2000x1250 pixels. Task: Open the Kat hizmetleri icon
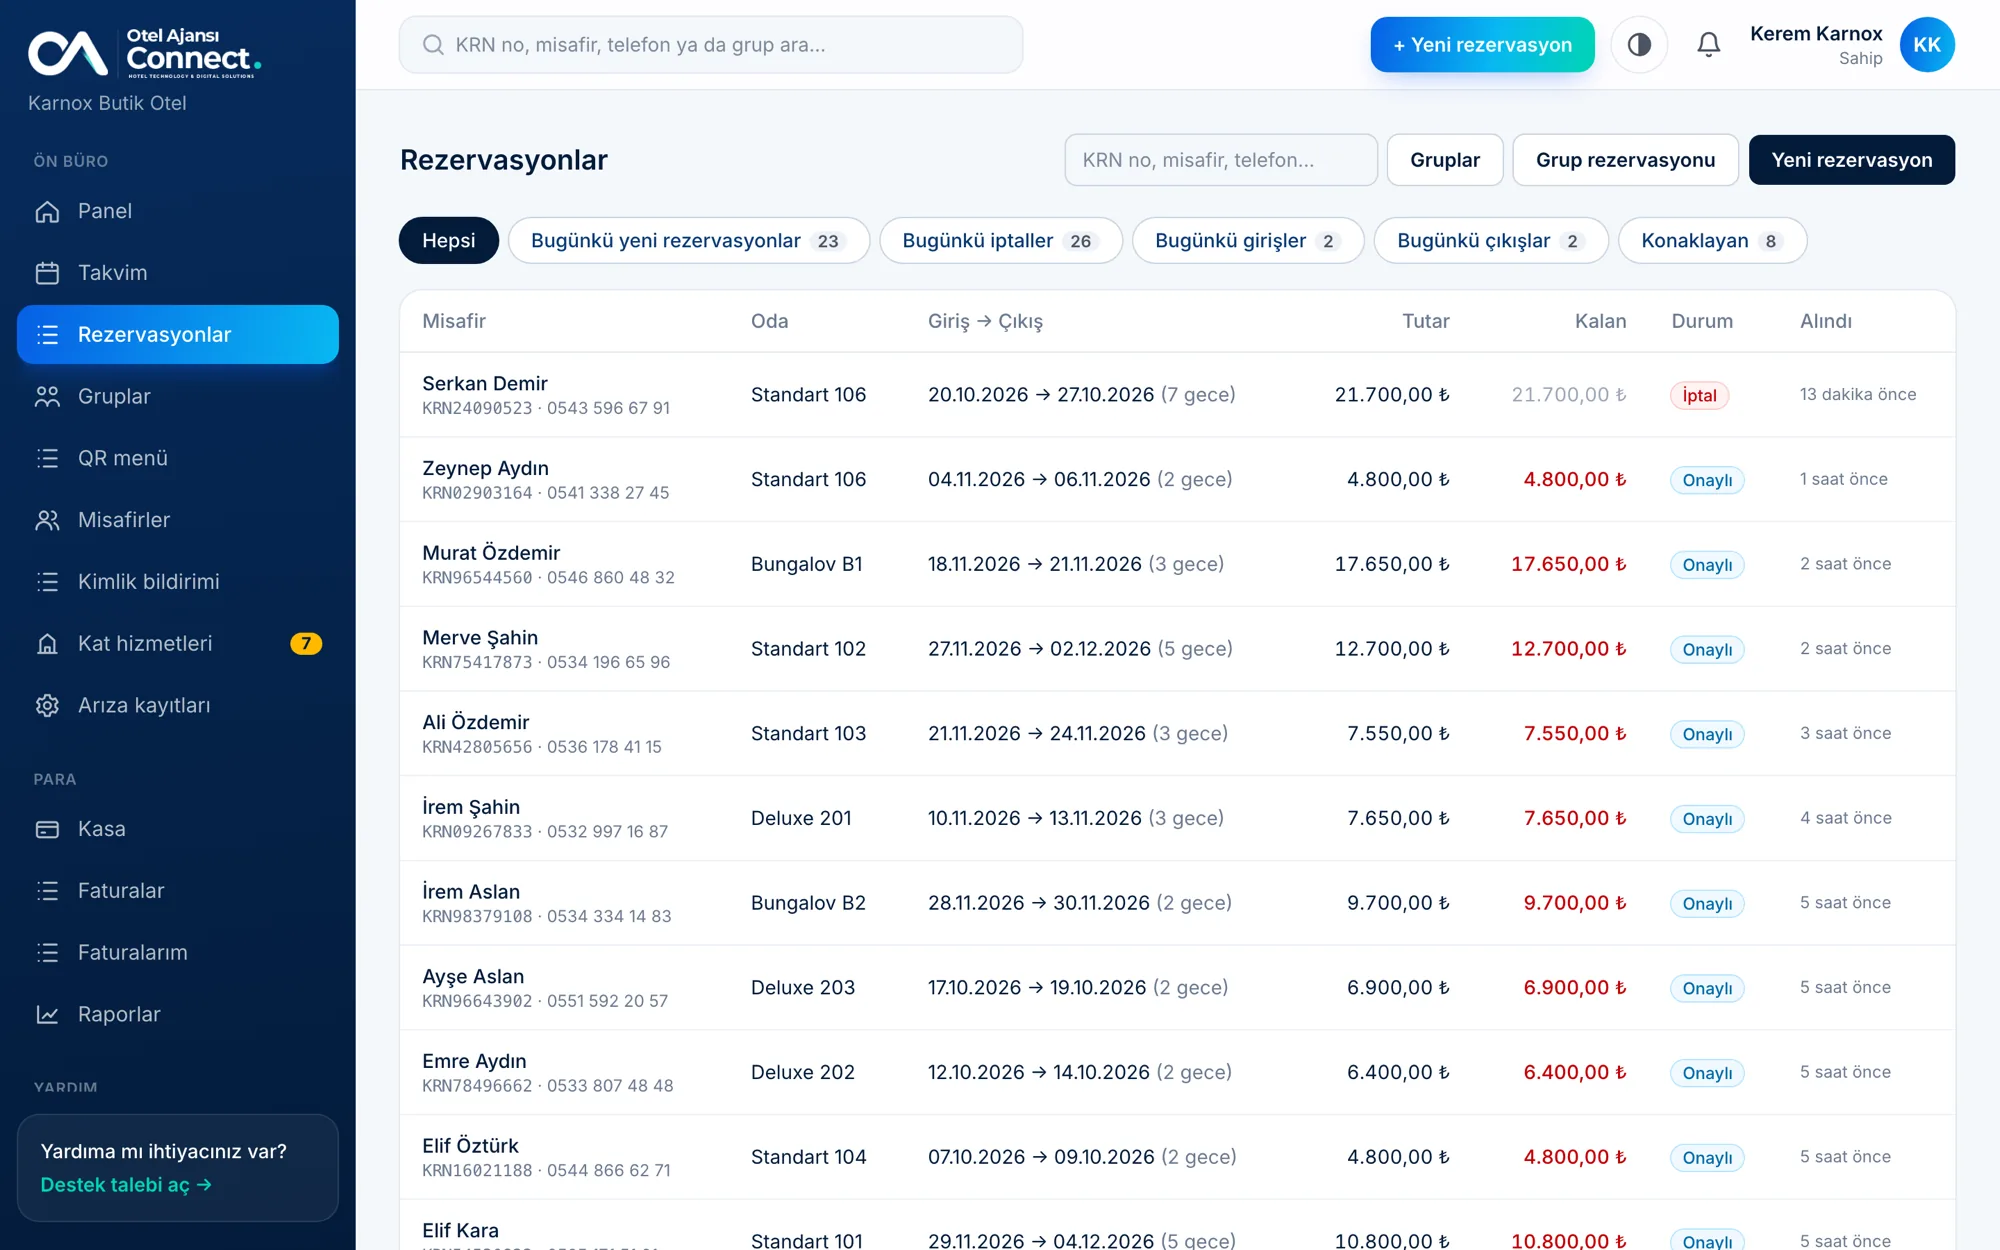click(47, 644)
